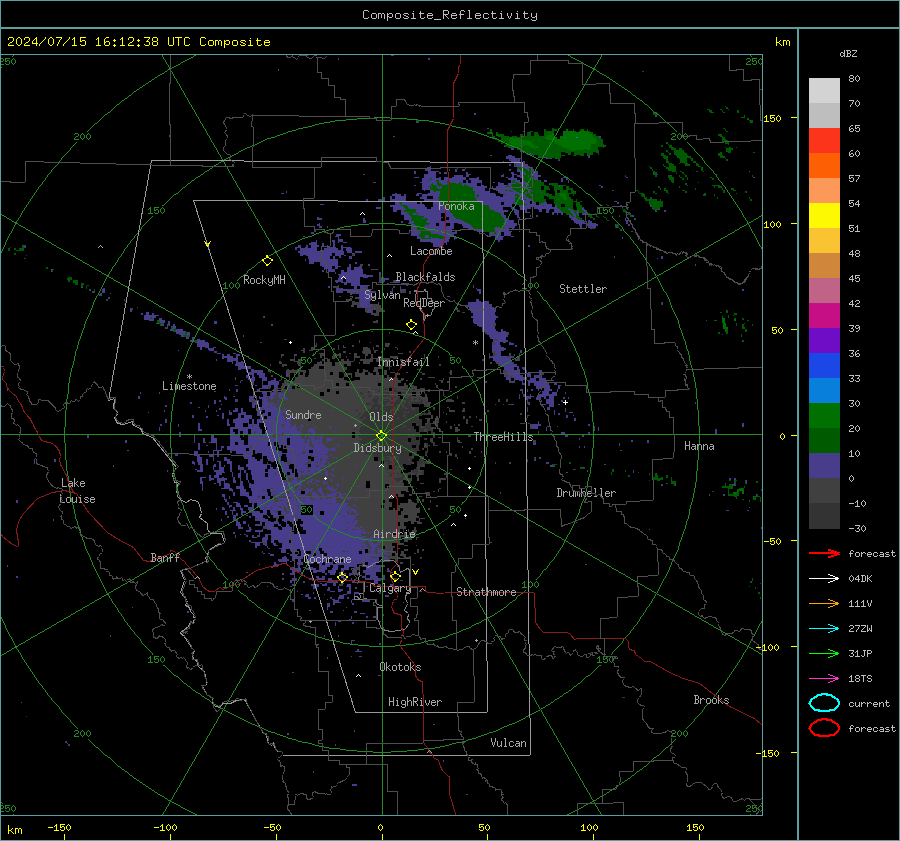Select the 65 dBZ red color swatch

pyautogui.click(x=824, y=140)
